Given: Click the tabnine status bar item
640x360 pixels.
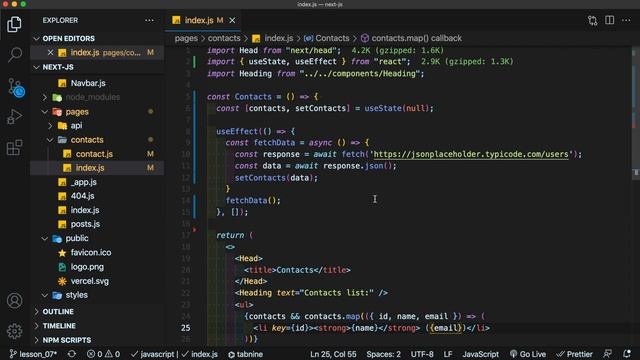Looking at the screenshot, I should (x=245, y=354).
